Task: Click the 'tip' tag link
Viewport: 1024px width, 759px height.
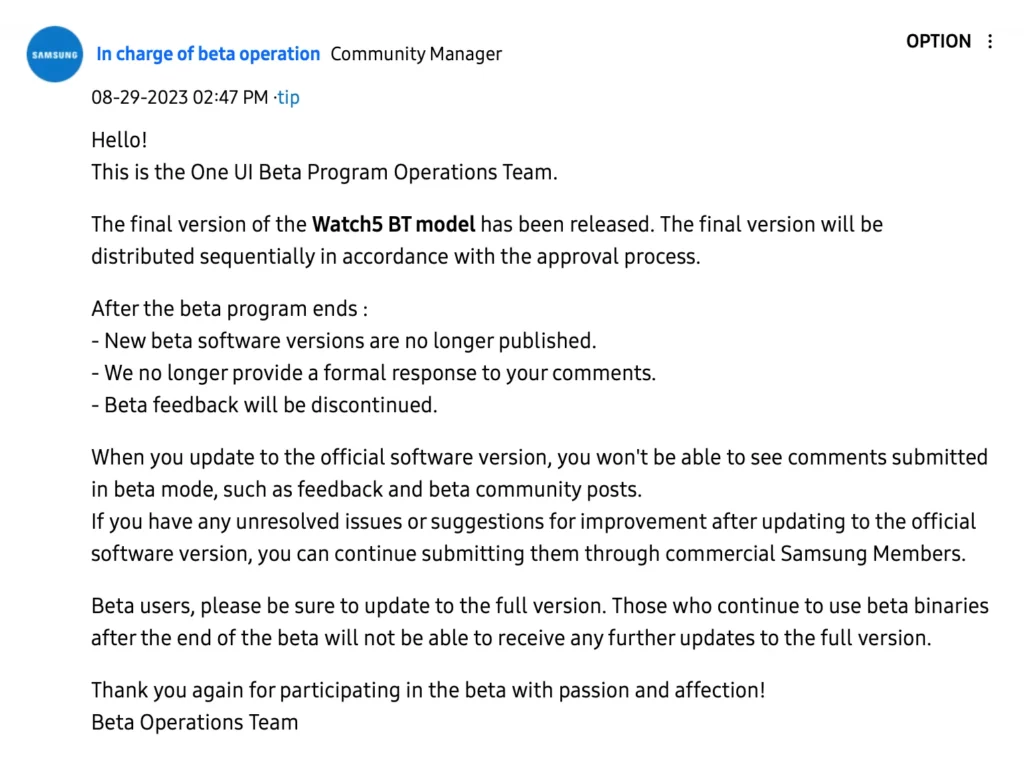Action: pyautogui.click(x=288, y=97)
